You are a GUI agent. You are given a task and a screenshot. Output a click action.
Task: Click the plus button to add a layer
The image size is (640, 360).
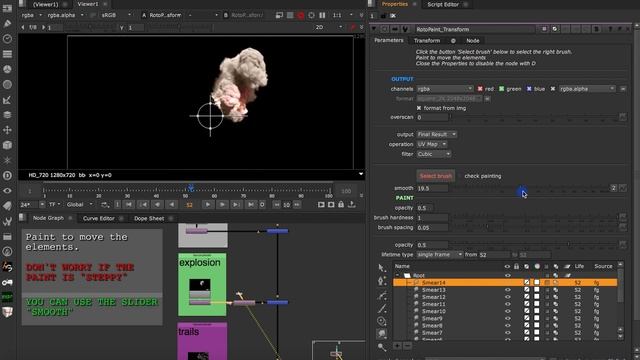[x=397, y=346]
